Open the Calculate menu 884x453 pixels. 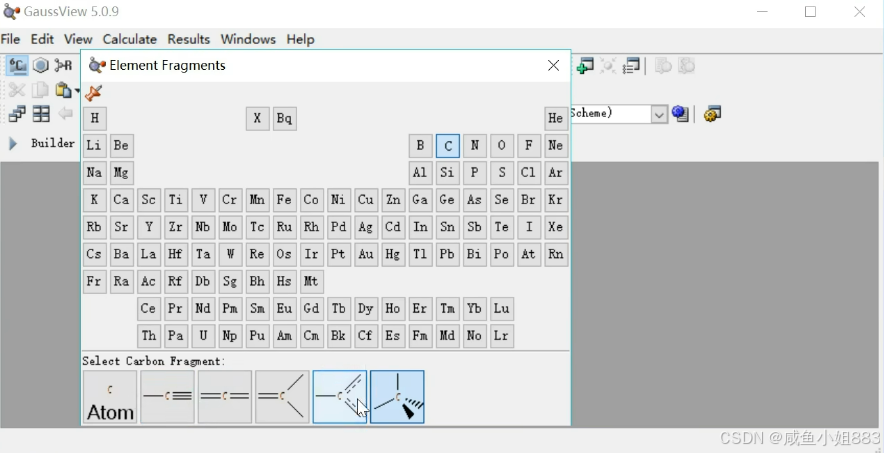pyautogui.click(x=130, y=39)
